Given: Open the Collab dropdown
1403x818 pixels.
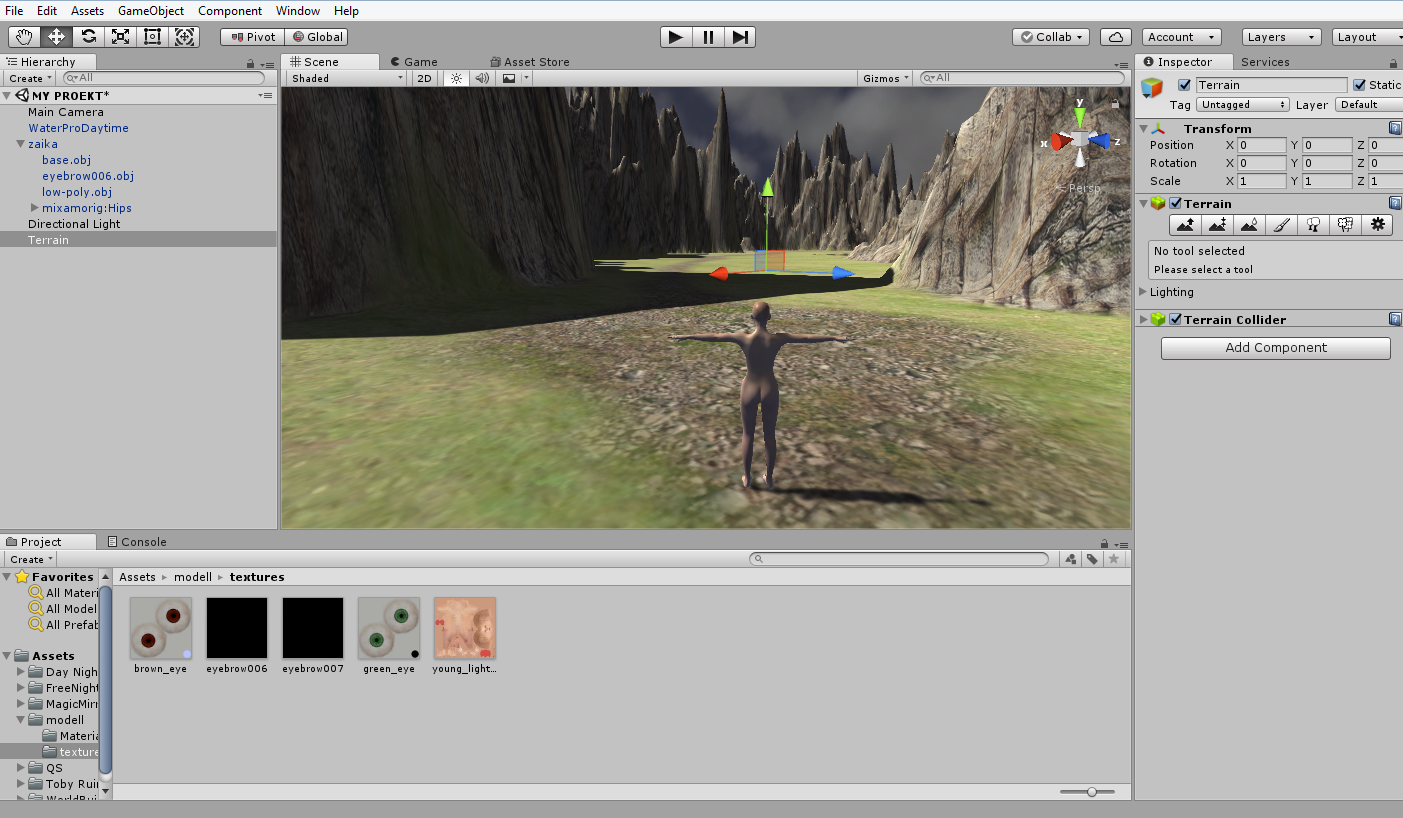Looking at the screenshot, I should pyautogui.click(x=1053, y=37).
